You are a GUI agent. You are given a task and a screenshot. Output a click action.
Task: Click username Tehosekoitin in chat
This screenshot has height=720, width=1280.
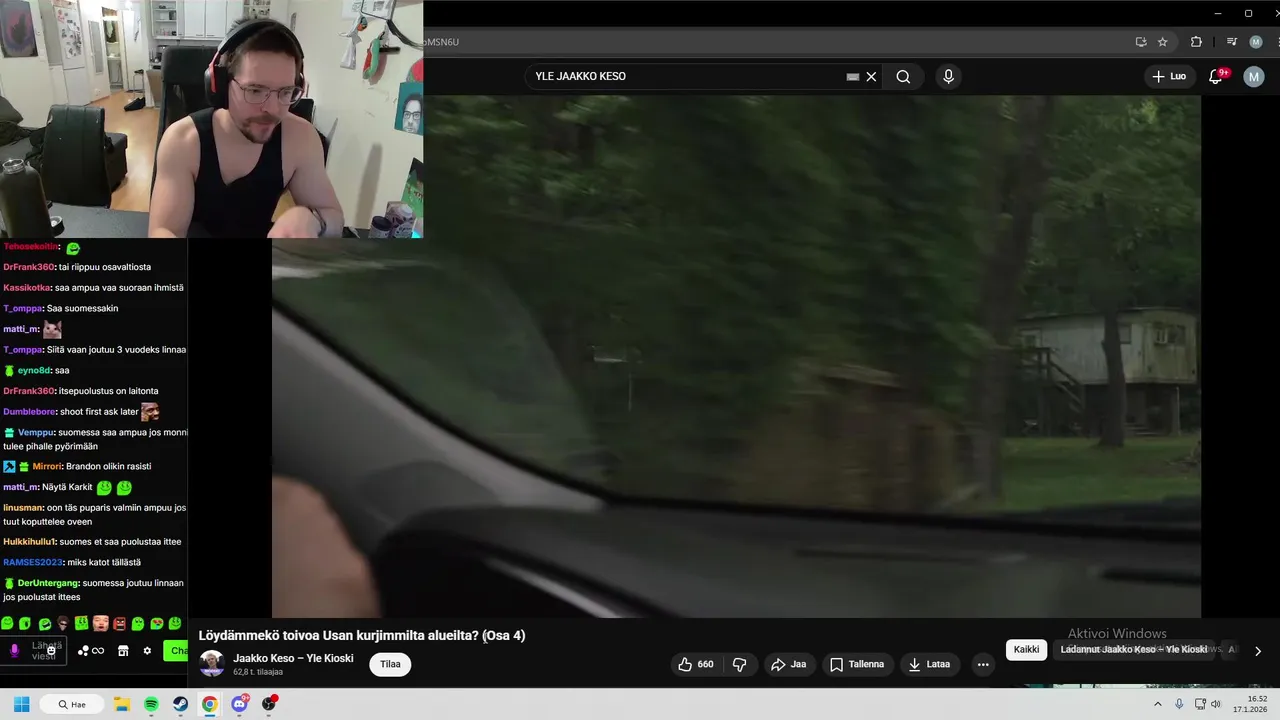click(30, 247)
